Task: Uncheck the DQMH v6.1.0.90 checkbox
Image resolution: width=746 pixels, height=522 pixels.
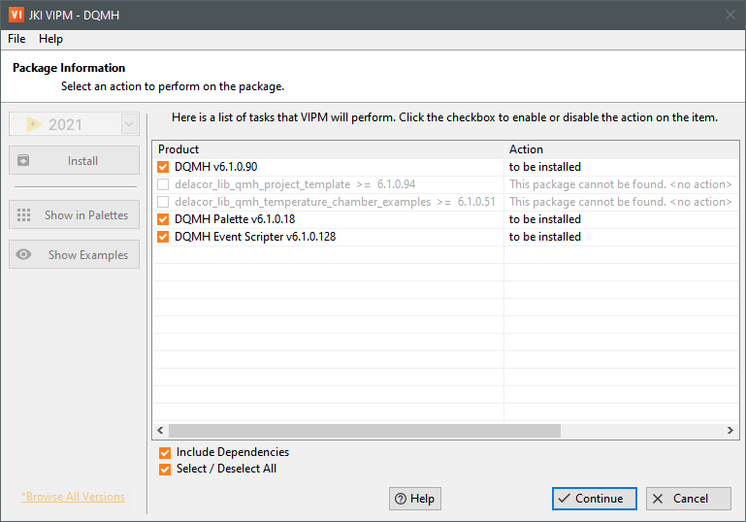Action: pyautogui.click(x=163, y=167)
